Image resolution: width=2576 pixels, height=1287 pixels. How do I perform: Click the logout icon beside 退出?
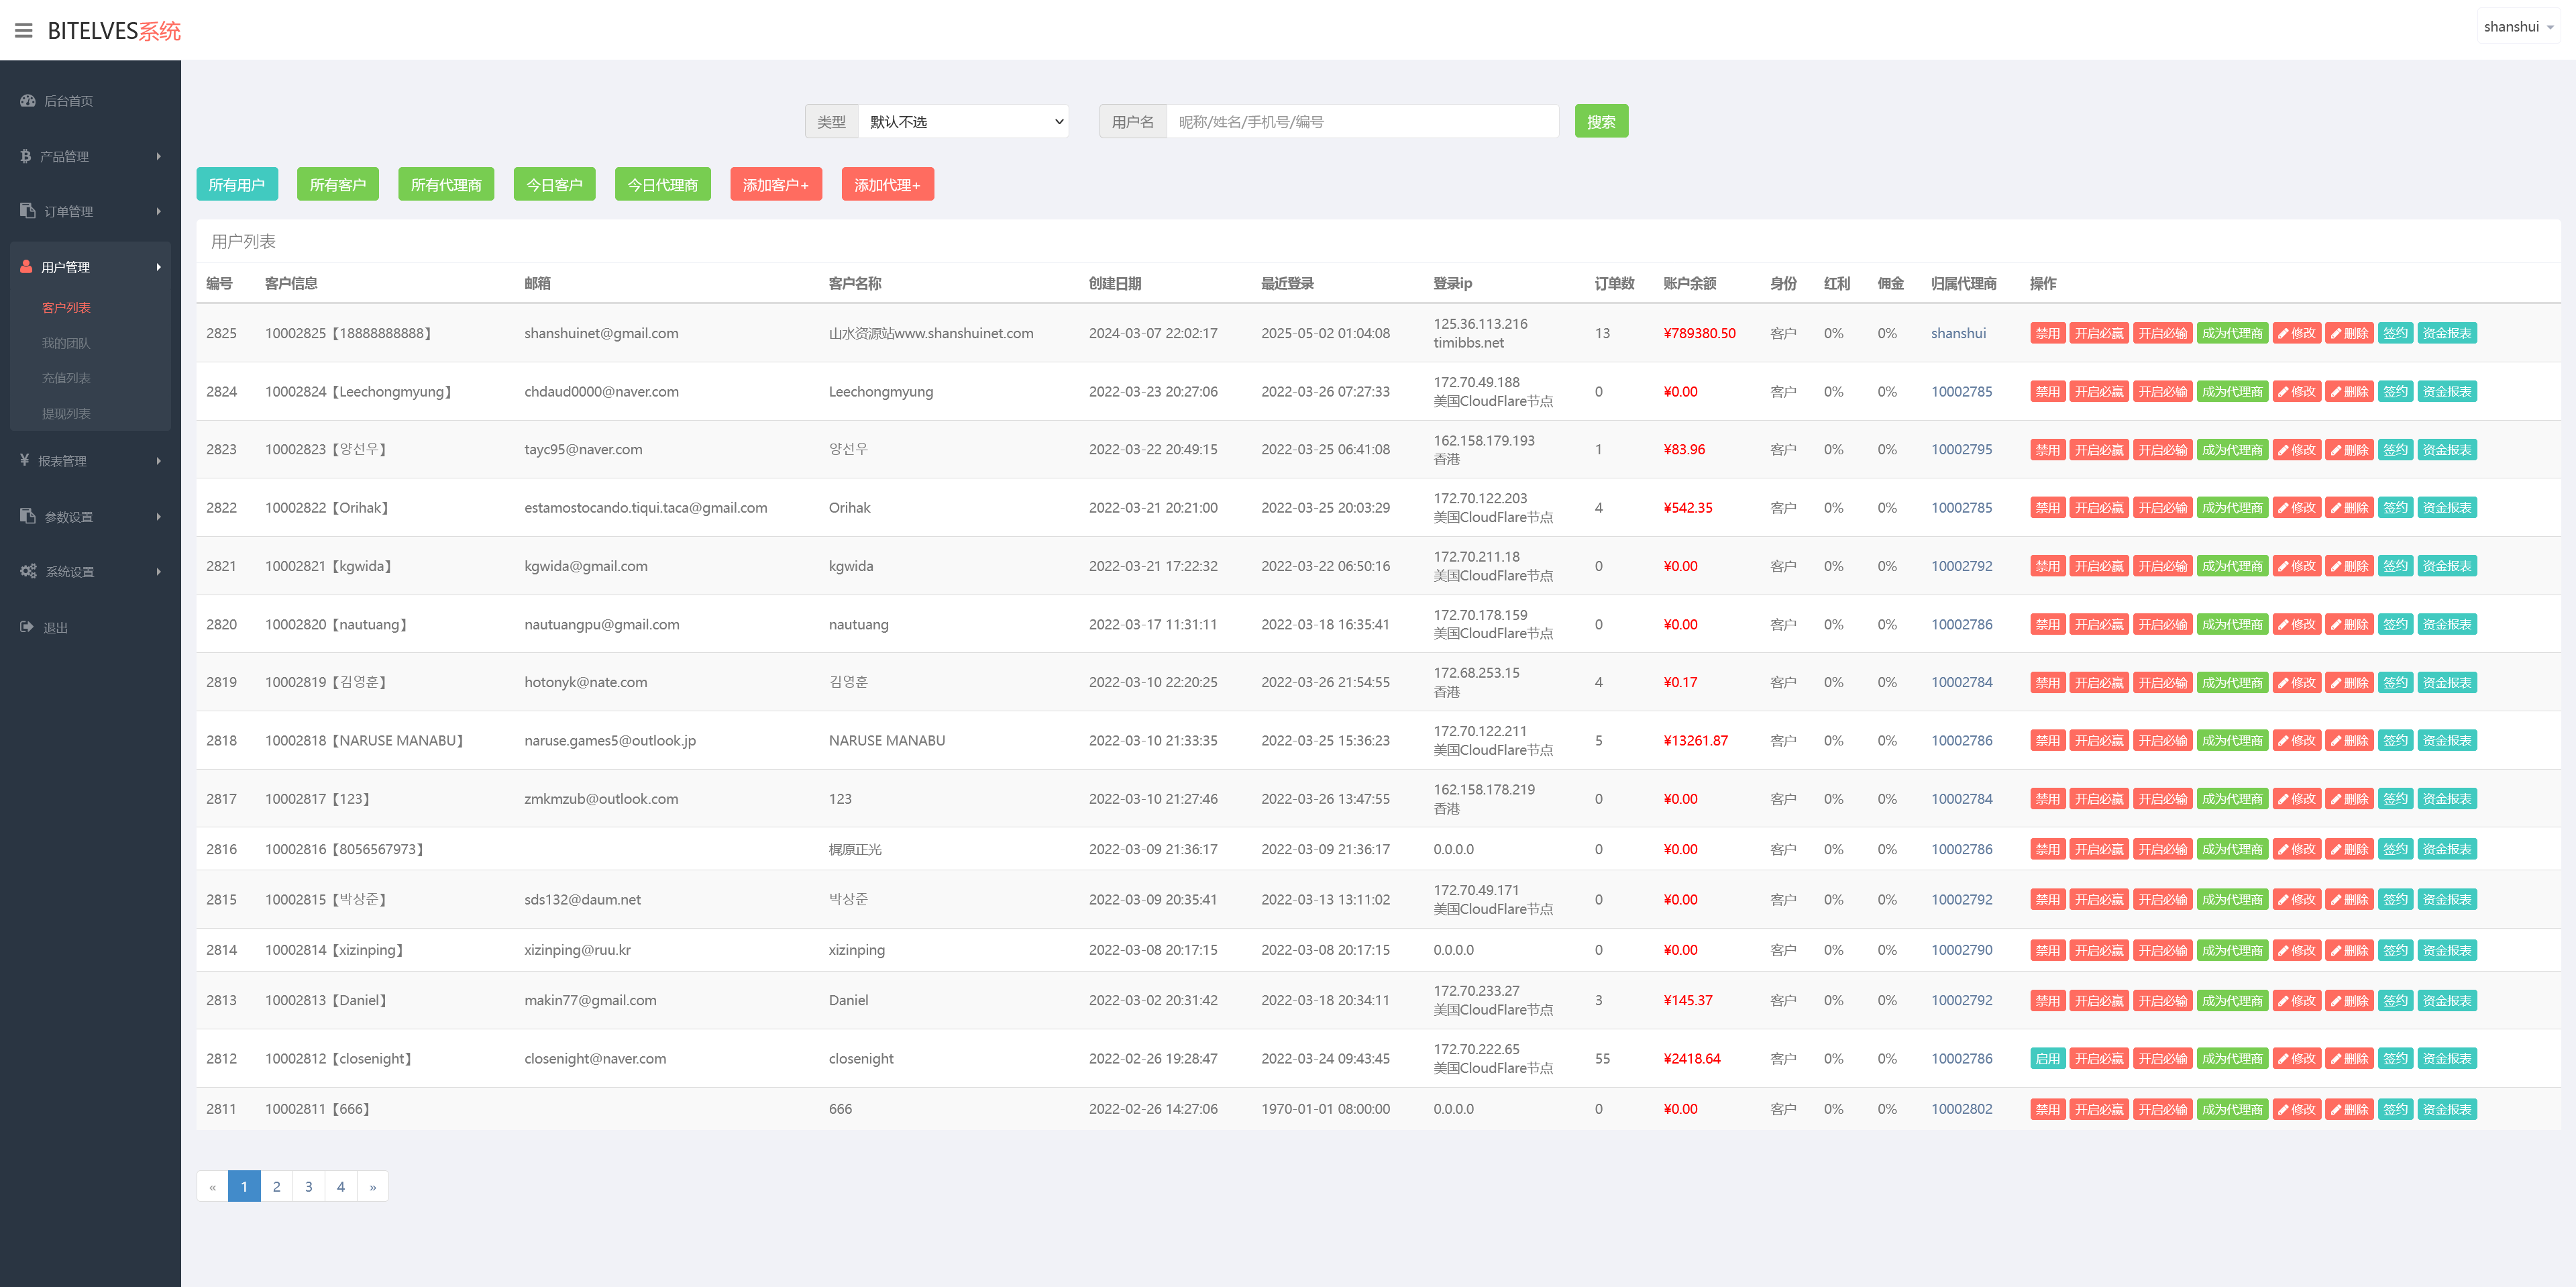coord(26,627)
